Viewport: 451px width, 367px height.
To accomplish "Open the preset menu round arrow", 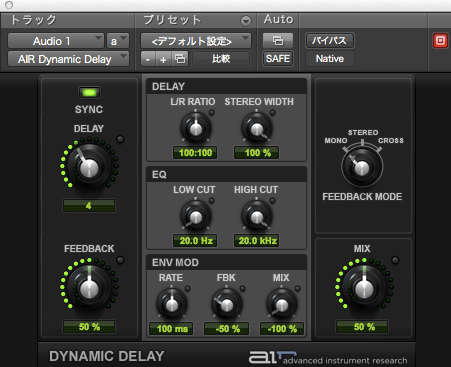I will (246, 21).
